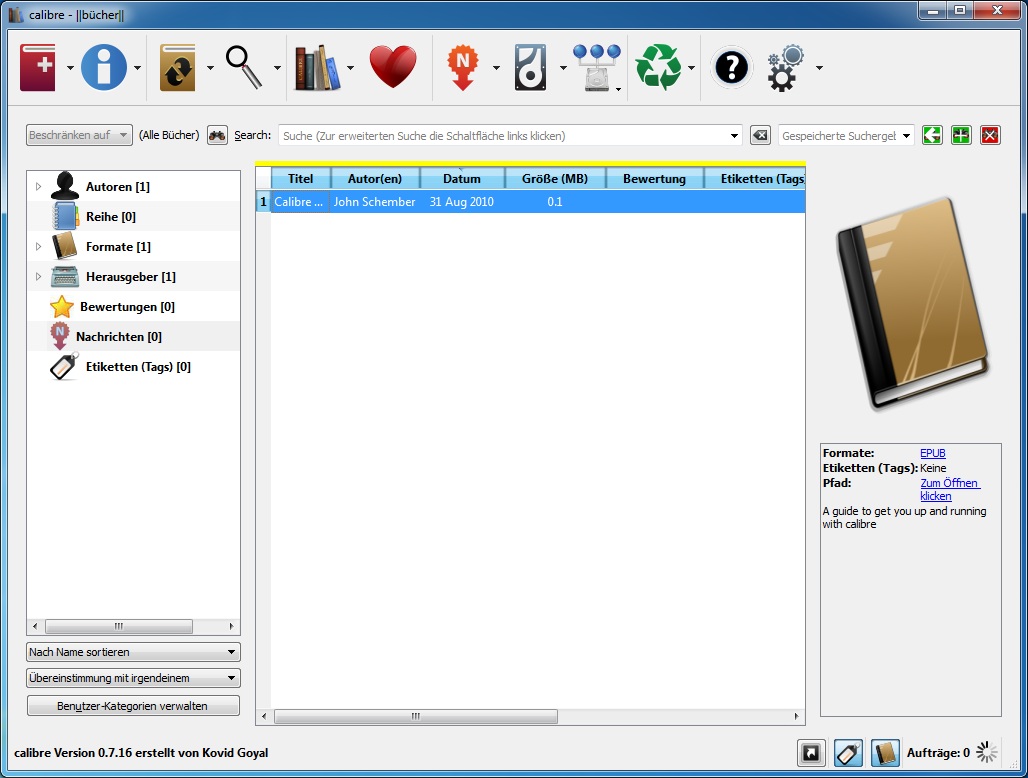The image size is (1028, 778).
Task: Click the Aufträge spinner icon
Action: point(987,752)
